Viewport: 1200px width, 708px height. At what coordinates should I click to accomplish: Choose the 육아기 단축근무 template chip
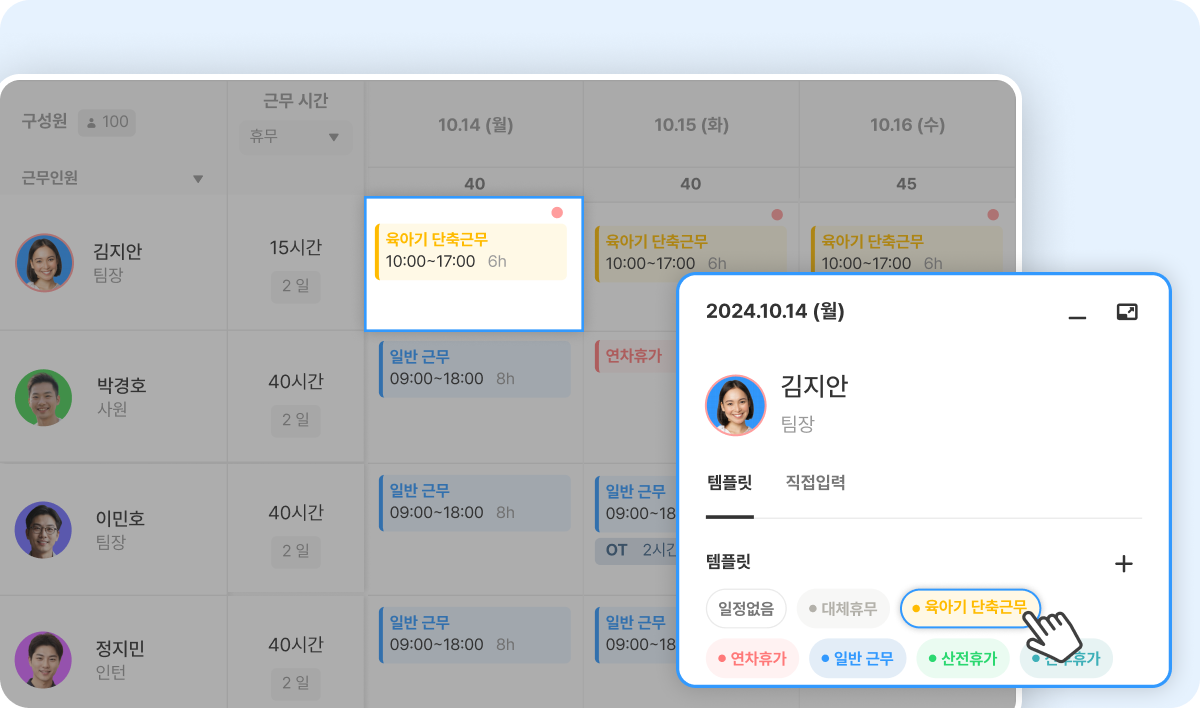point(970,607)
